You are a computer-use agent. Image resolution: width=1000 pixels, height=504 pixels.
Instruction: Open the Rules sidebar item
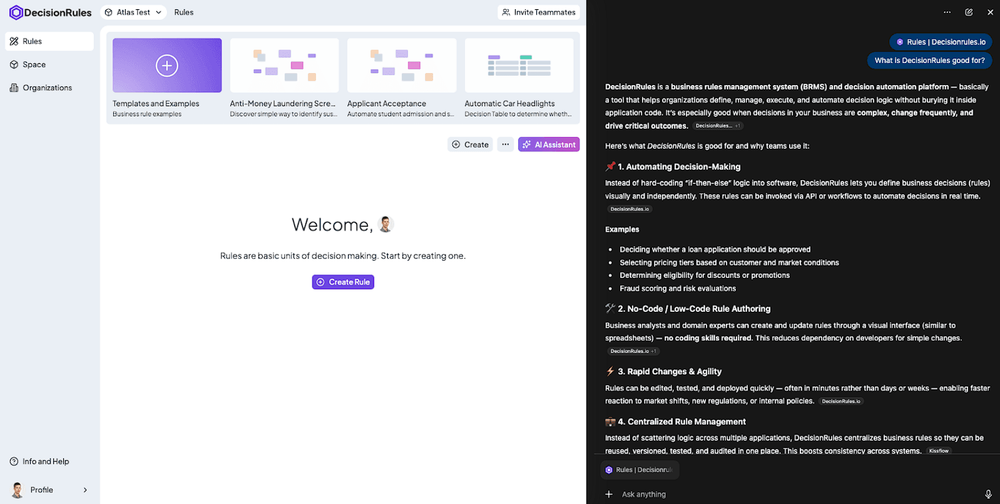pyautogui.click(x=49, y=41)
